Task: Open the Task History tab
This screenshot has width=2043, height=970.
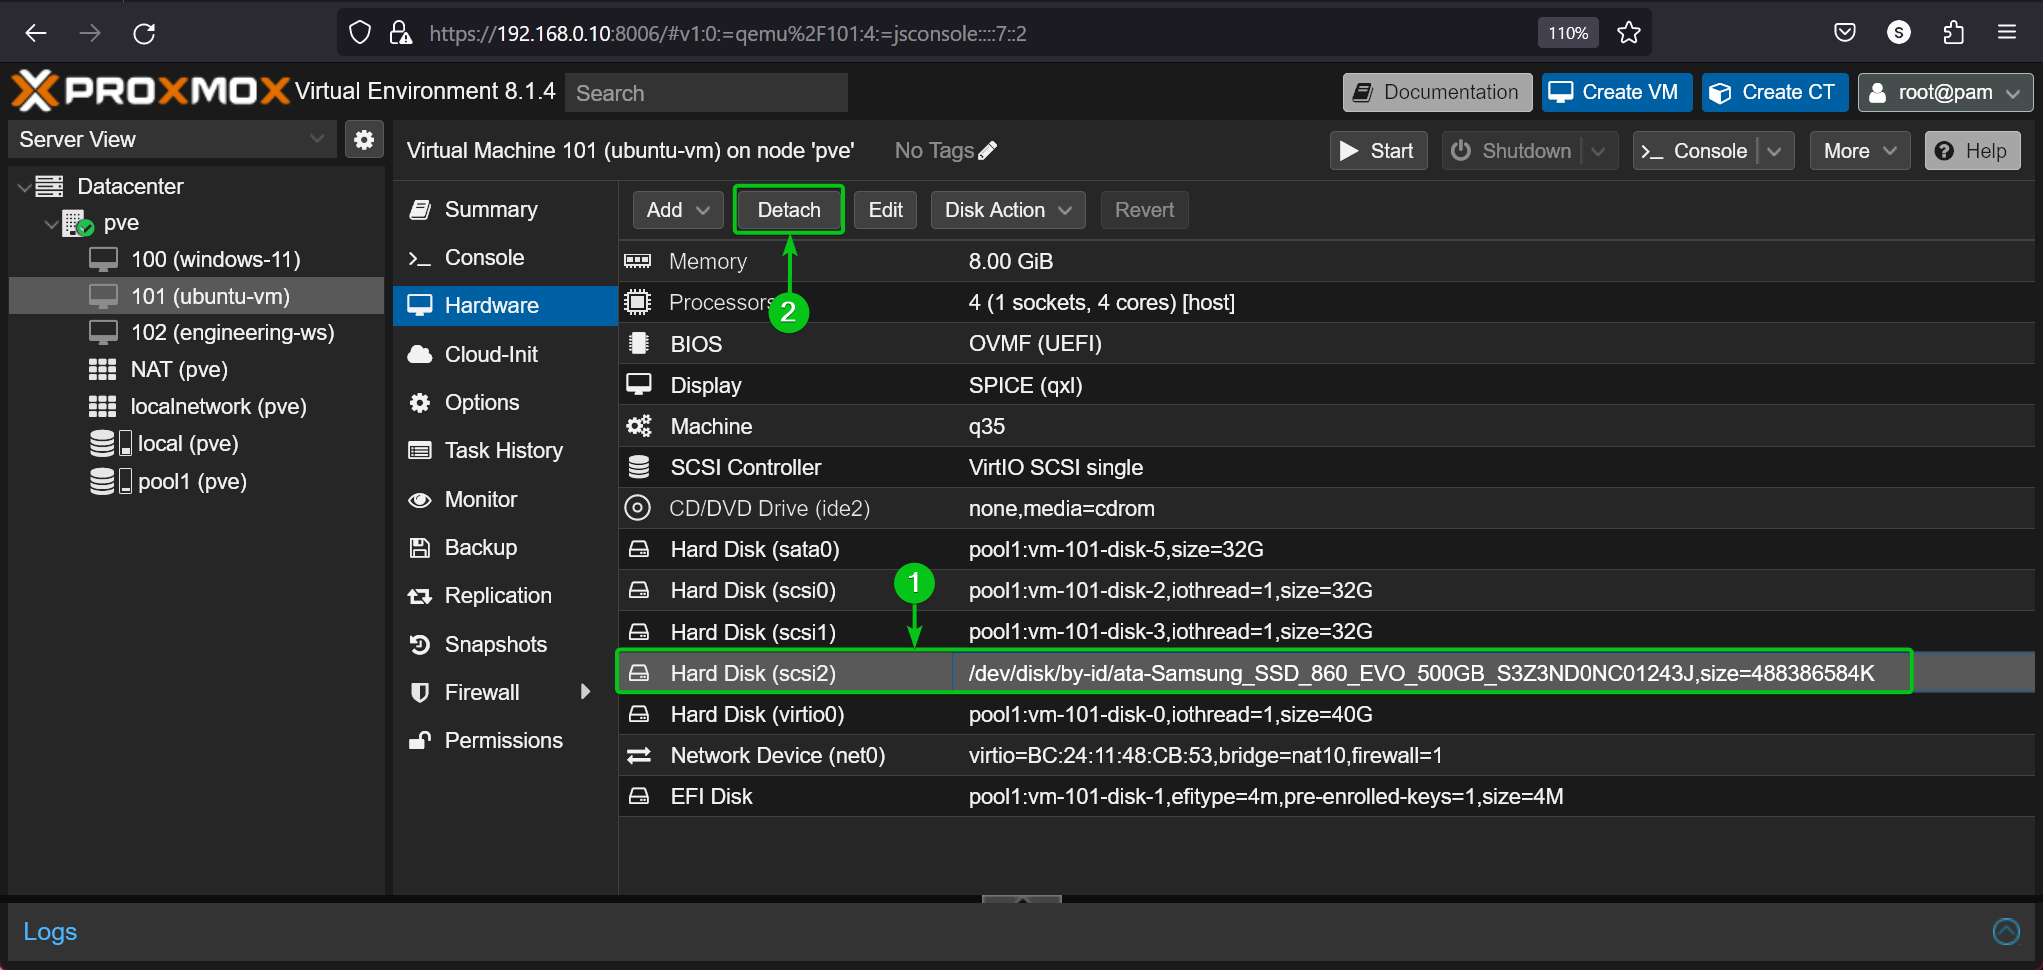Action: click(505, 450)
